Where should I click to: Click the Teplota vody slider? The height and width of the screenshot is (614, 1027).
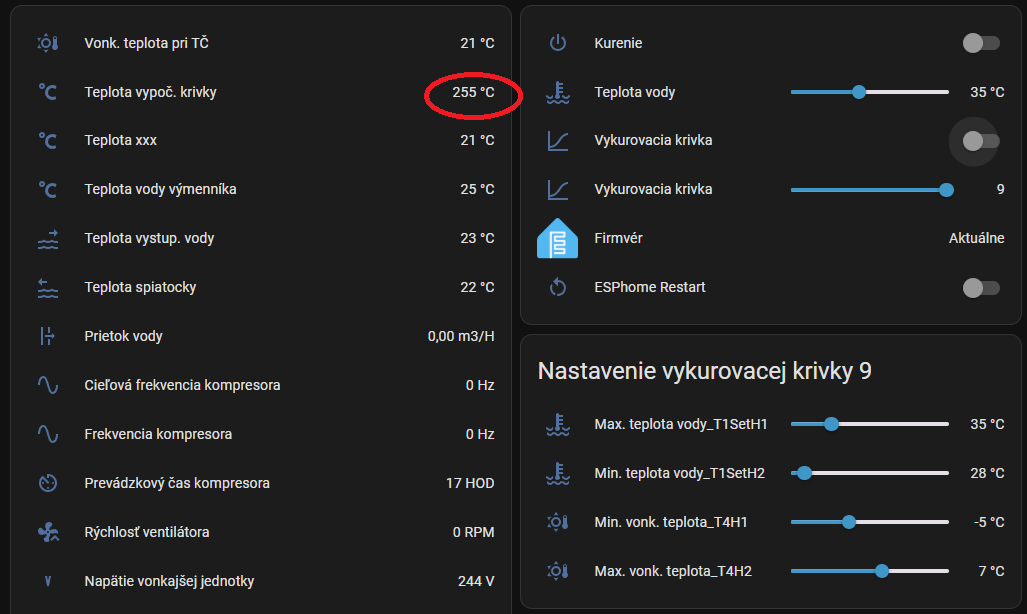[x=869, y=92]
